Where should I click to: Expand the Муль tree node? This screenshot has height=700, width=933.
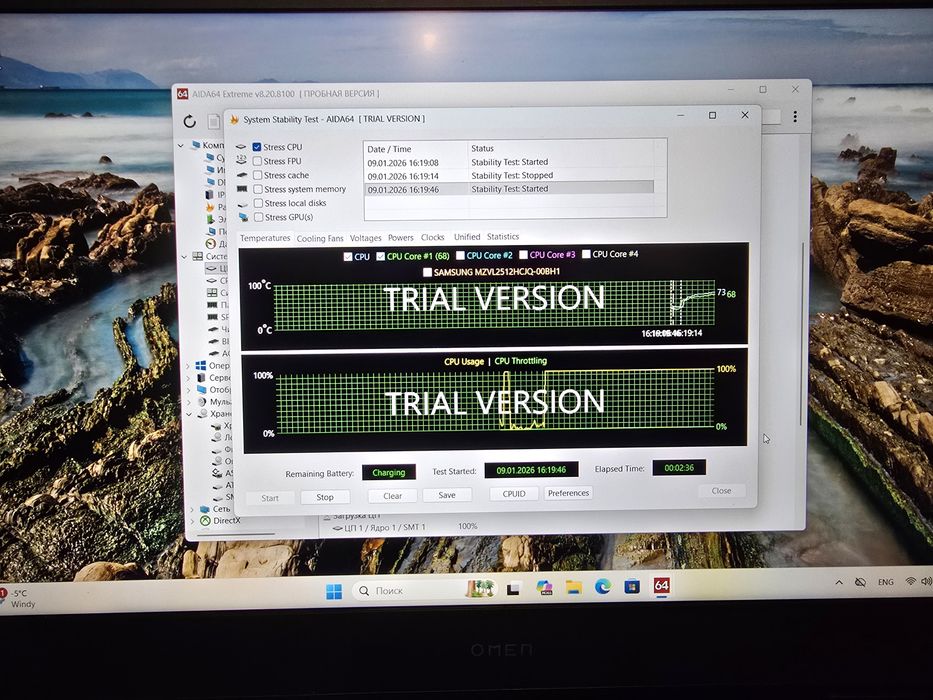point(189,402)
